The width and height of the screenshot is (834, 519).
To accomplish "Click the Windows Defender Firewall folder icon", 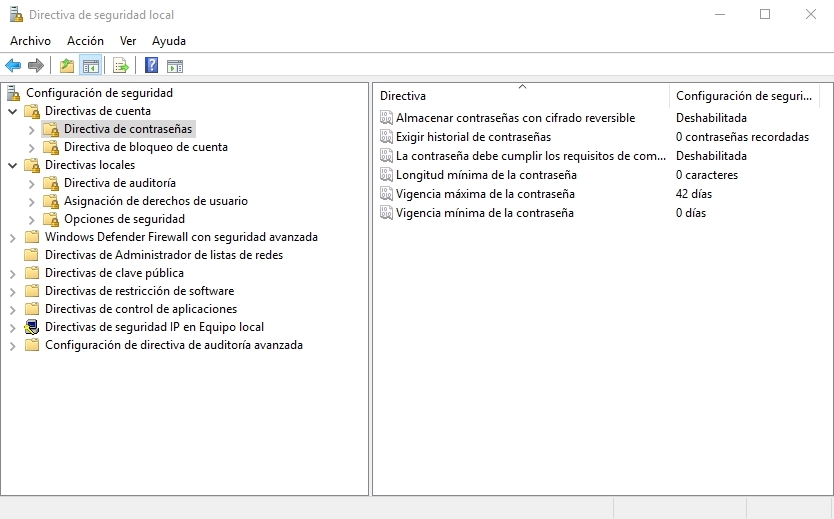I will point(32,237).
